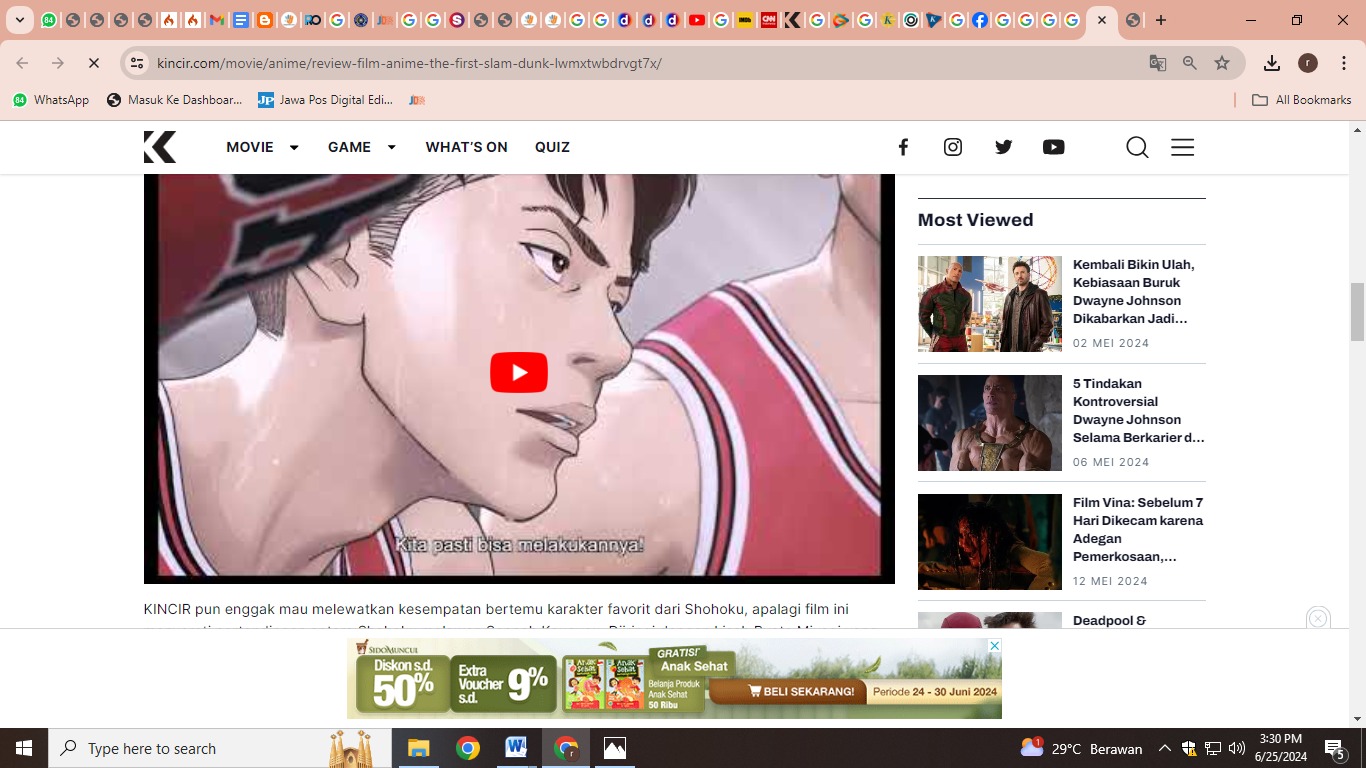This screenshot has height=768, width=1366.
Task: Open the Chrome profile avatar
Action: click(1308, 63)
